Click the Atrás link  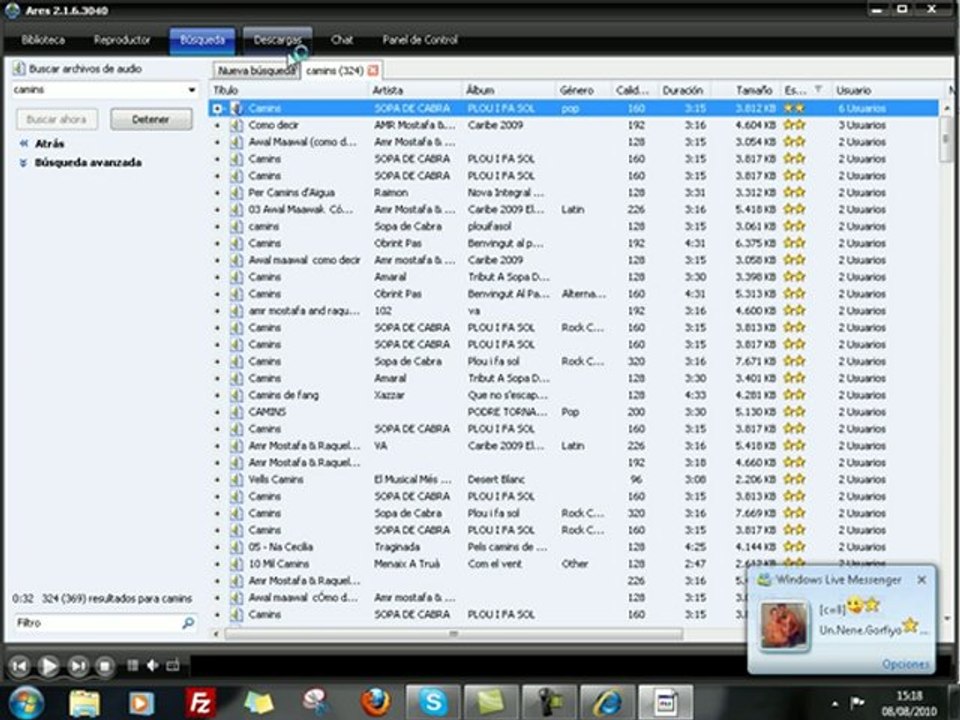[x=50, y=143]
